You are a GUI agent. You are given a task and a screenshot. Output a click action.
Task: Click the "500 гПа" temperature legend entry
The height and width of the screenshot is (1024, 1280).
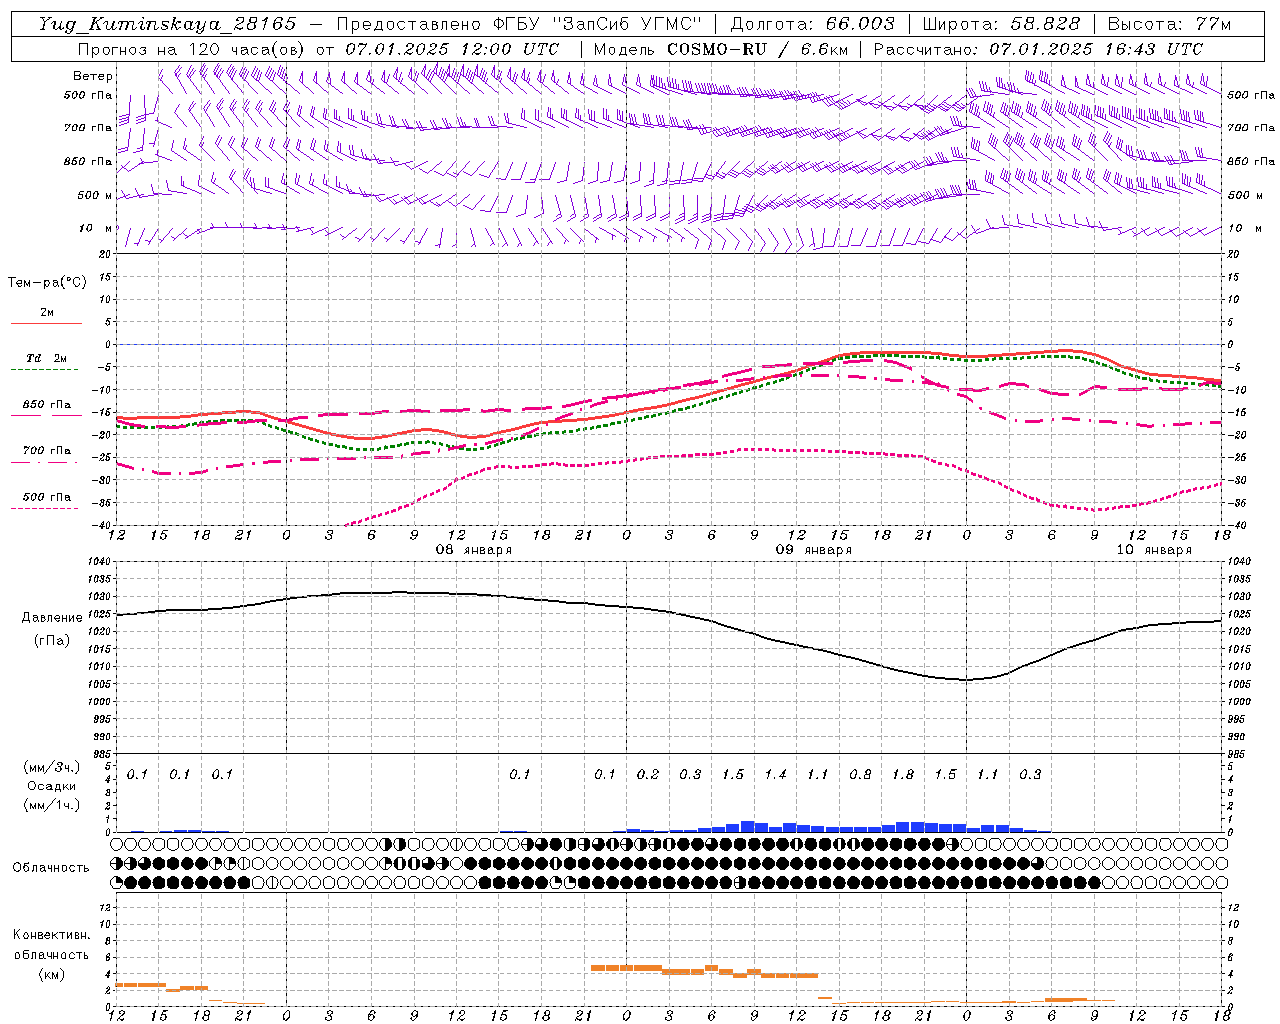click(46, 497)
